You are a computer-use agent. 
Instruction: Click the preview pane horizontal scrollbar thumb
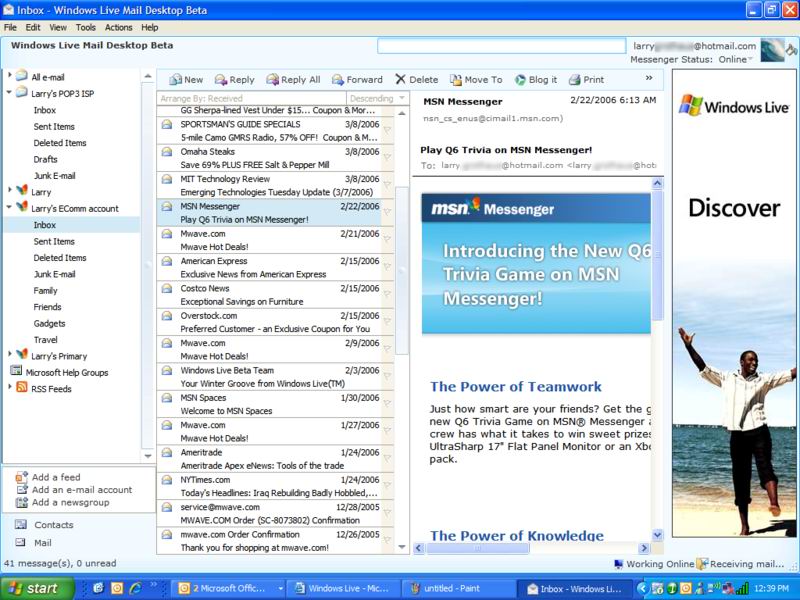(x=478, y=548)
